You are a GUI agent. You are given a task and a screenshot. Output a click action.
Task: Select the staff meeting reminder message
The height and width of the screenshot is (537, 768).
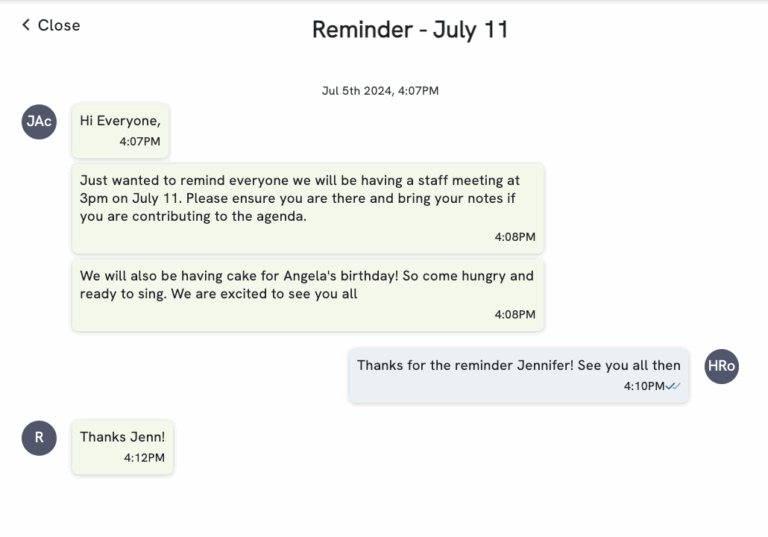tap(308, 208)
